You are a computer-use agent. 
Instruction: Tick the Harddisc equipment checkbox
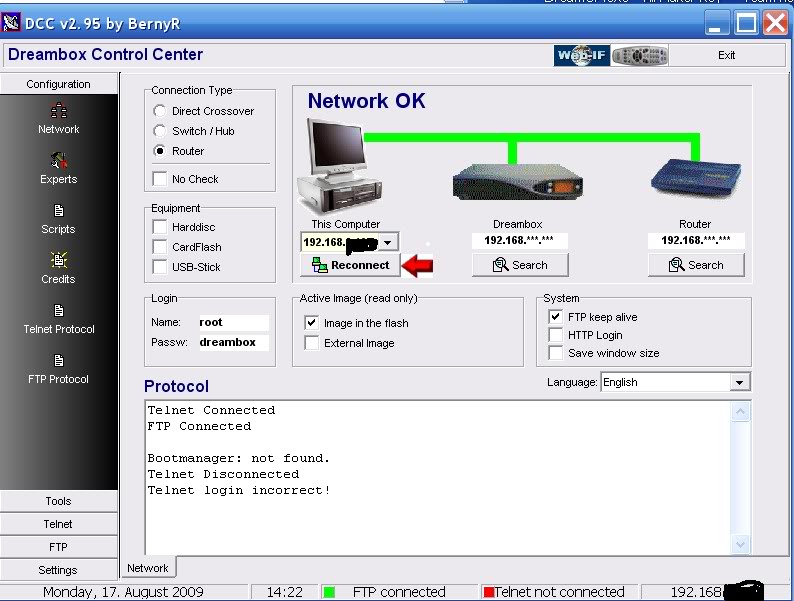[160, 227]
